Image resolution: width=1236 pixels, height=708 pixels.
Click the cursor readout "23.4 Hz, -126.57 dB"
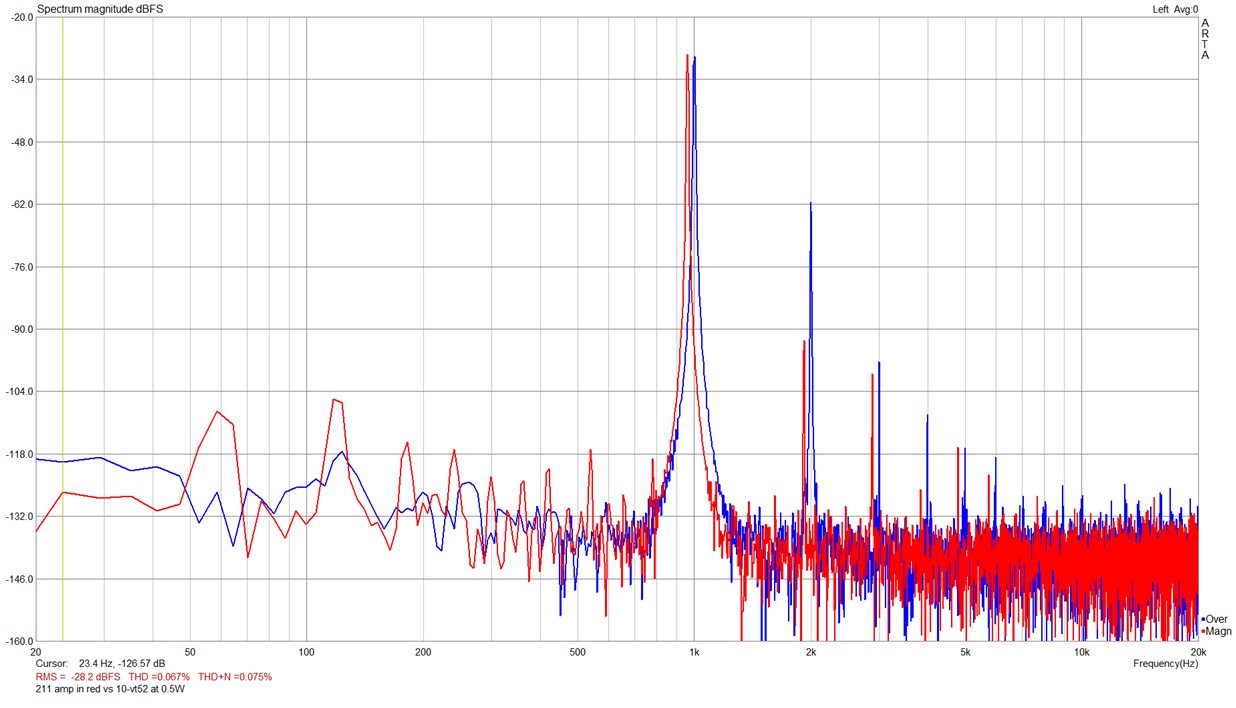[121, 663]
